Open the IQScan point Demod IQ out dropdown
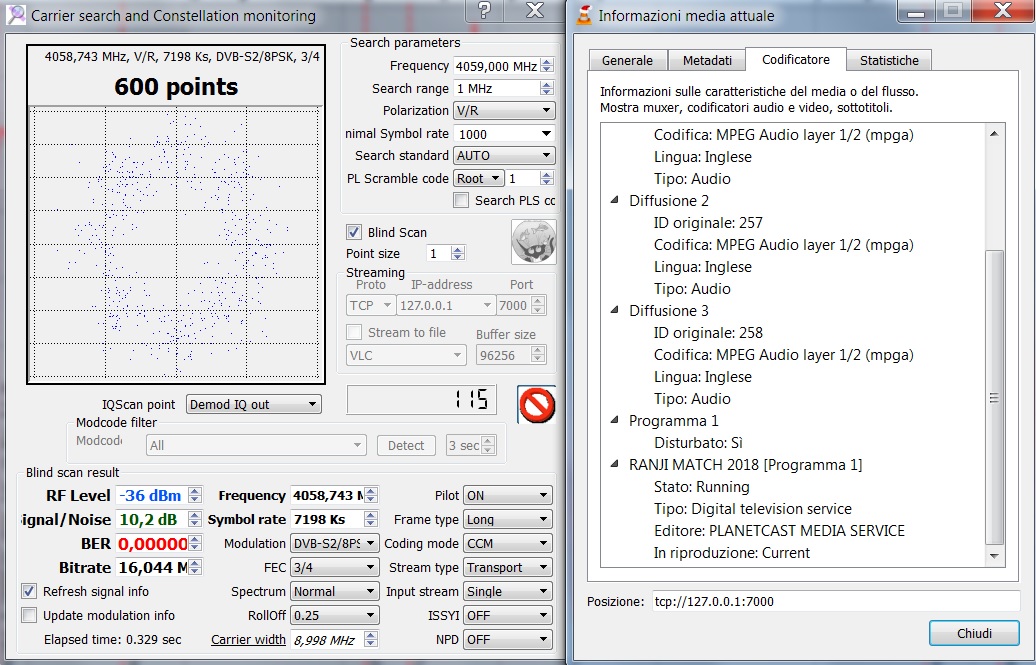 point(254,405)
